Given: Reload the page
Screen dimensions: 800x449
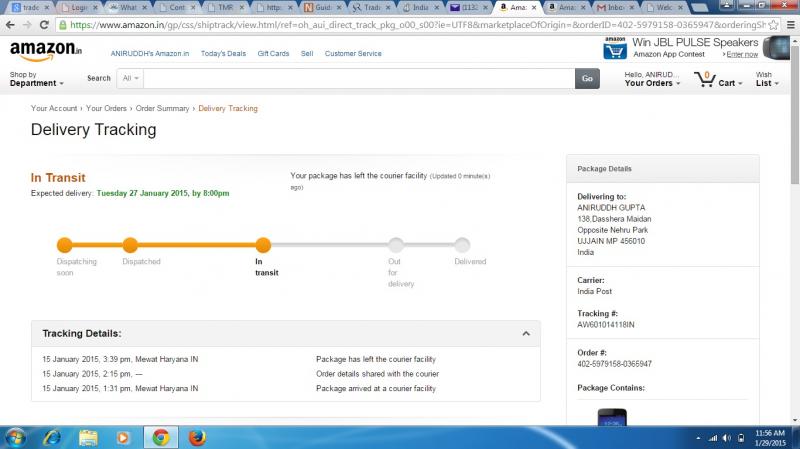Looking at the screenshot, I should [44, 24].
